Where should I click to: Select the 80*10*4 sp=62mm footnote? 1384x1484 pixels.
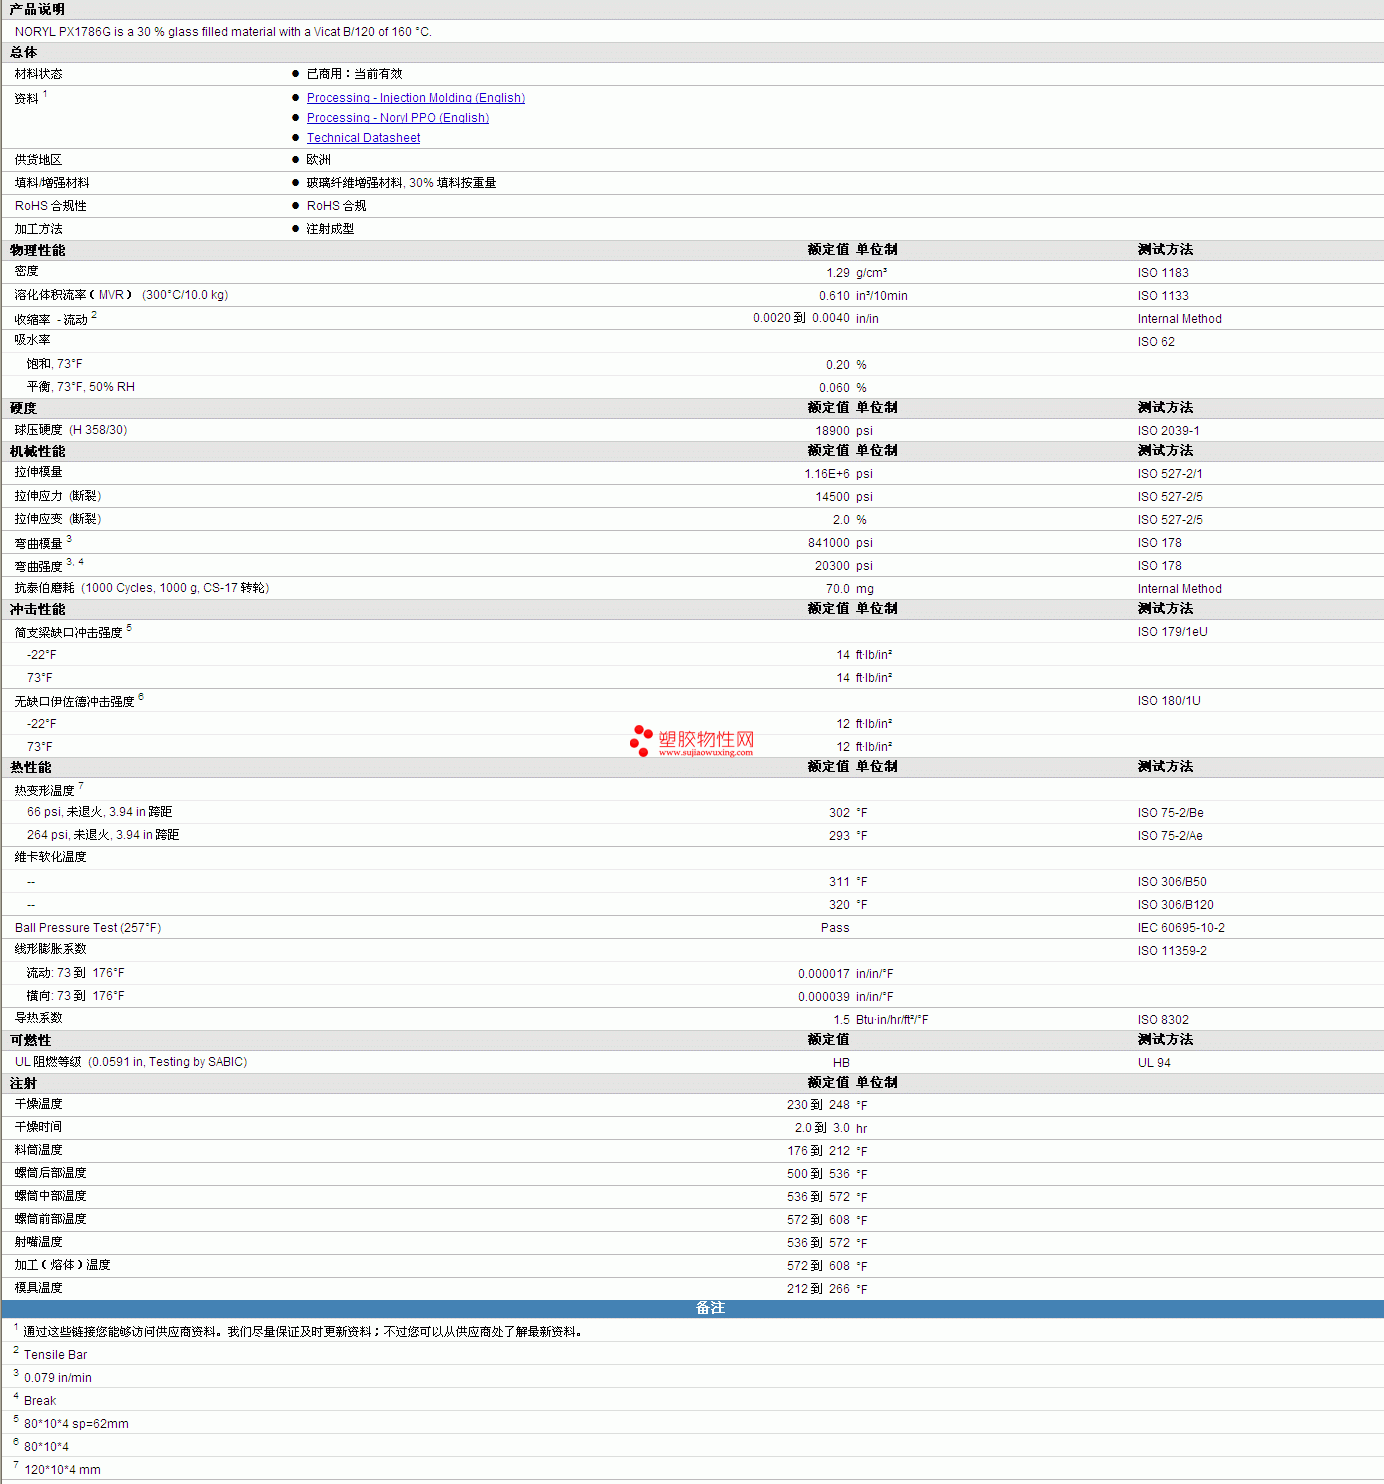[76, 1424]
